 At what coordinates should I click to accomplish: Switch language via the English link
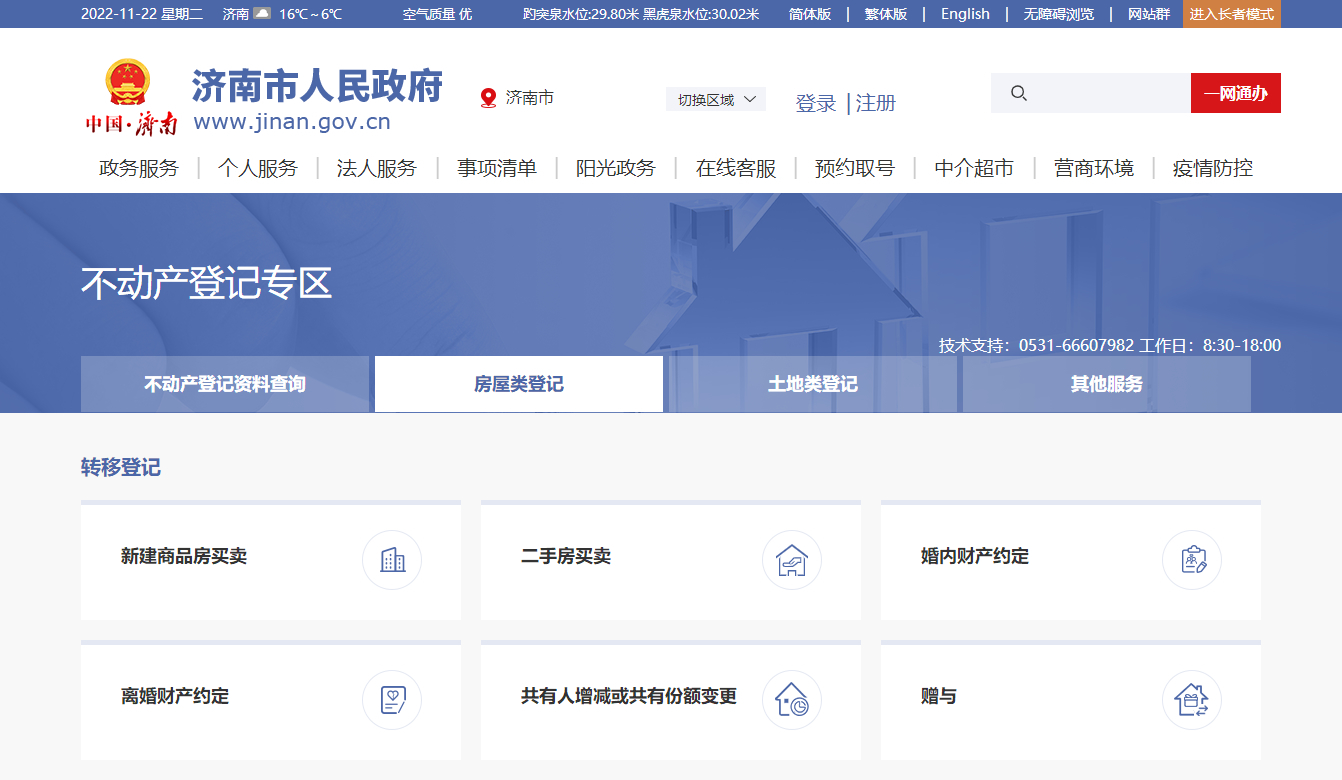pos(965,14)
